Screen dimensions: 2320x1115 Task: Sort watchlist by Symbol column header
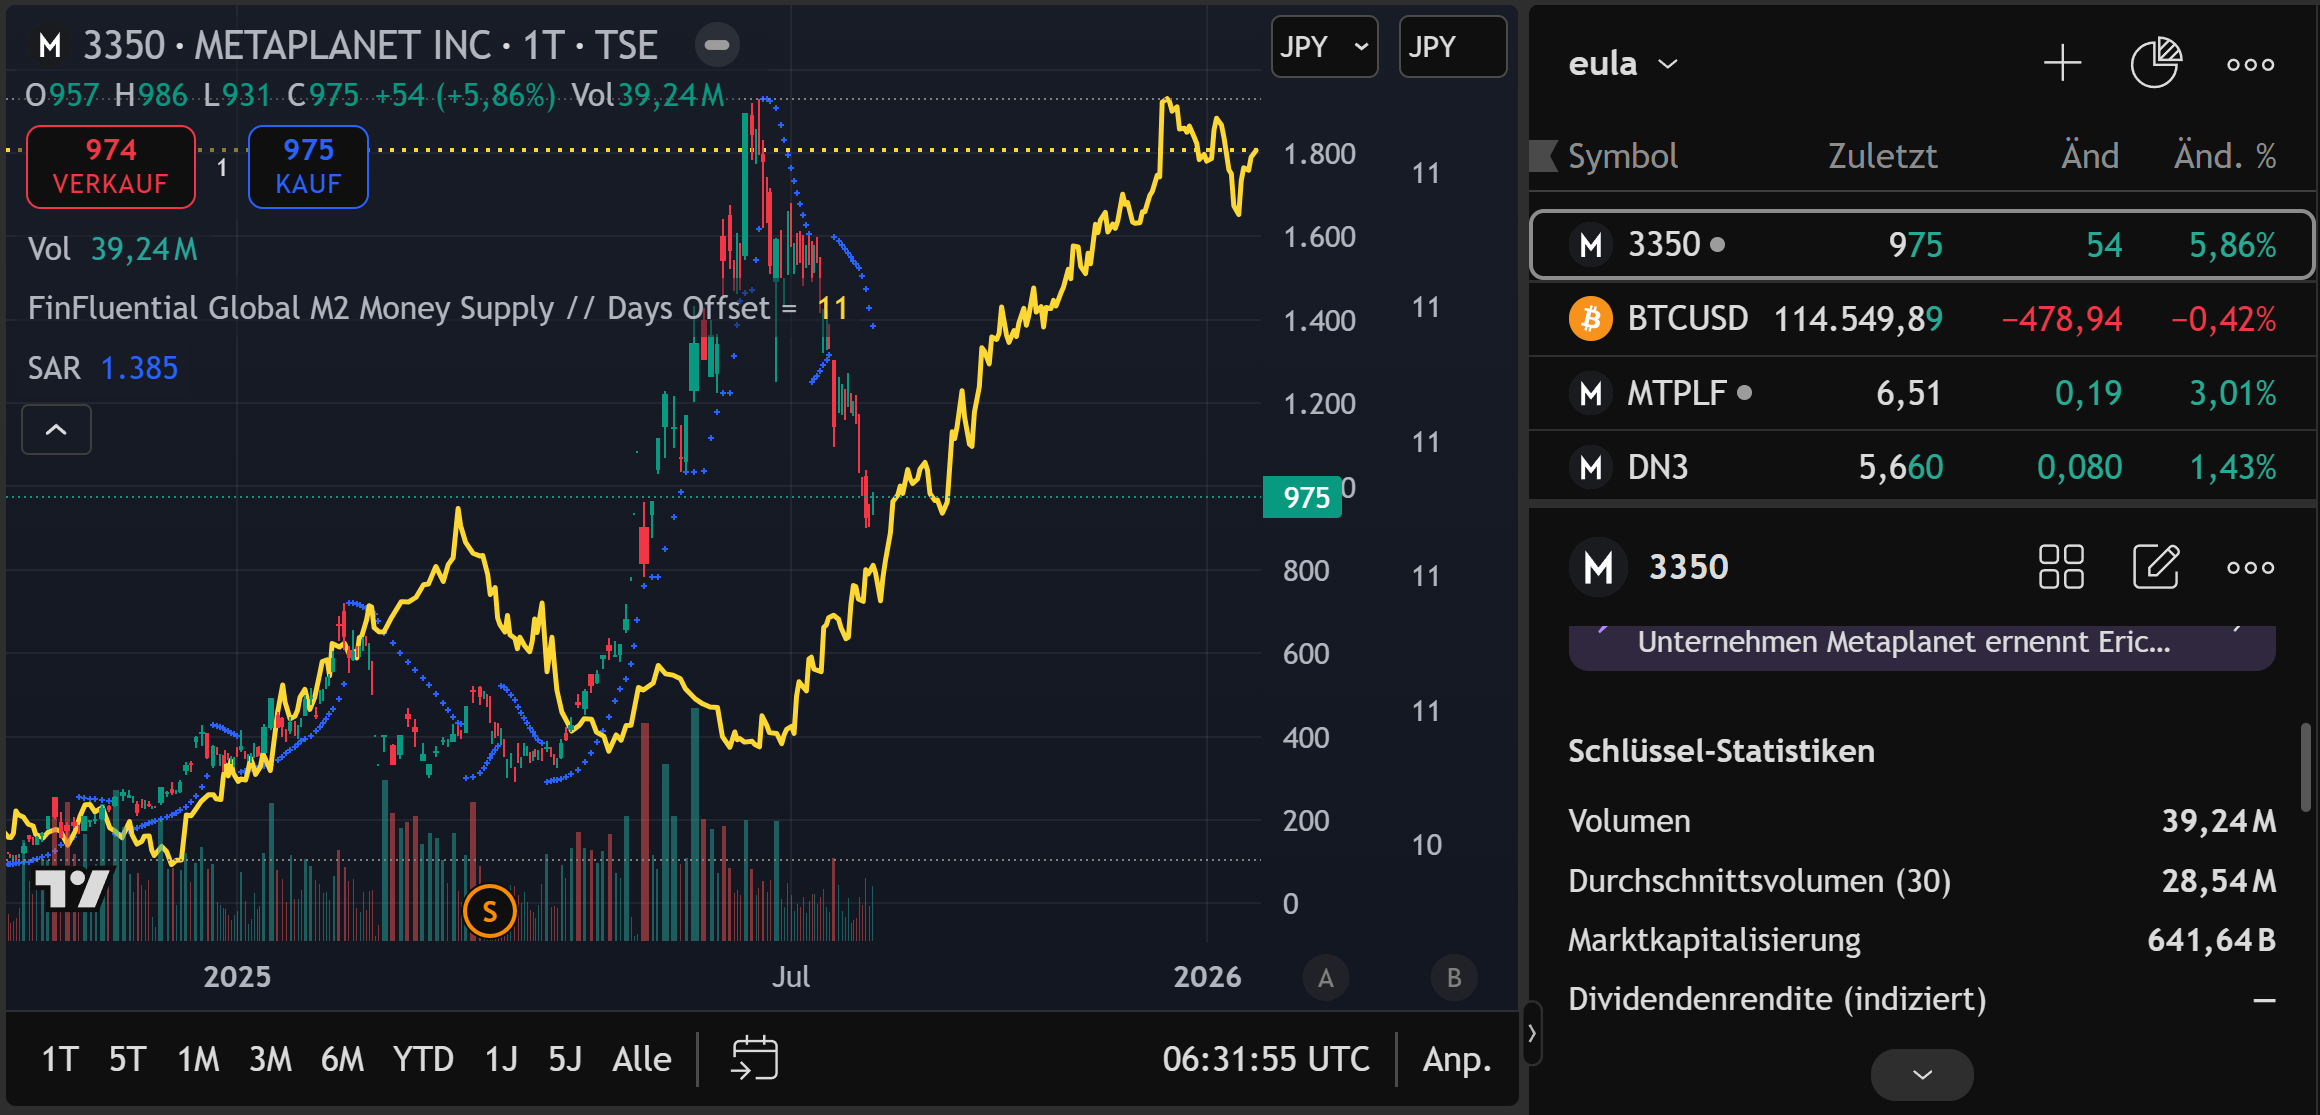point(1622,156)
